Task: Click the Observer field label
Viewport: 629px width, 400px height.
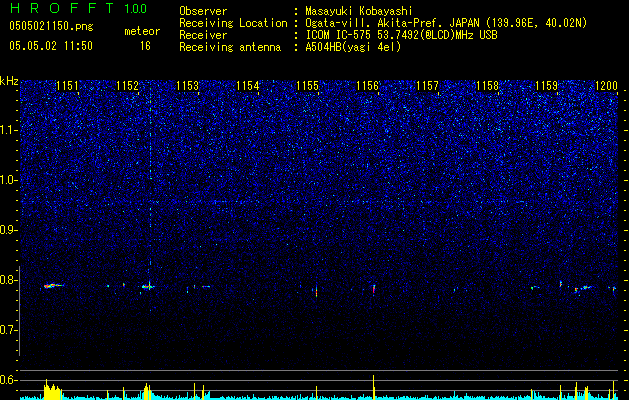Action: pos(203,11)
